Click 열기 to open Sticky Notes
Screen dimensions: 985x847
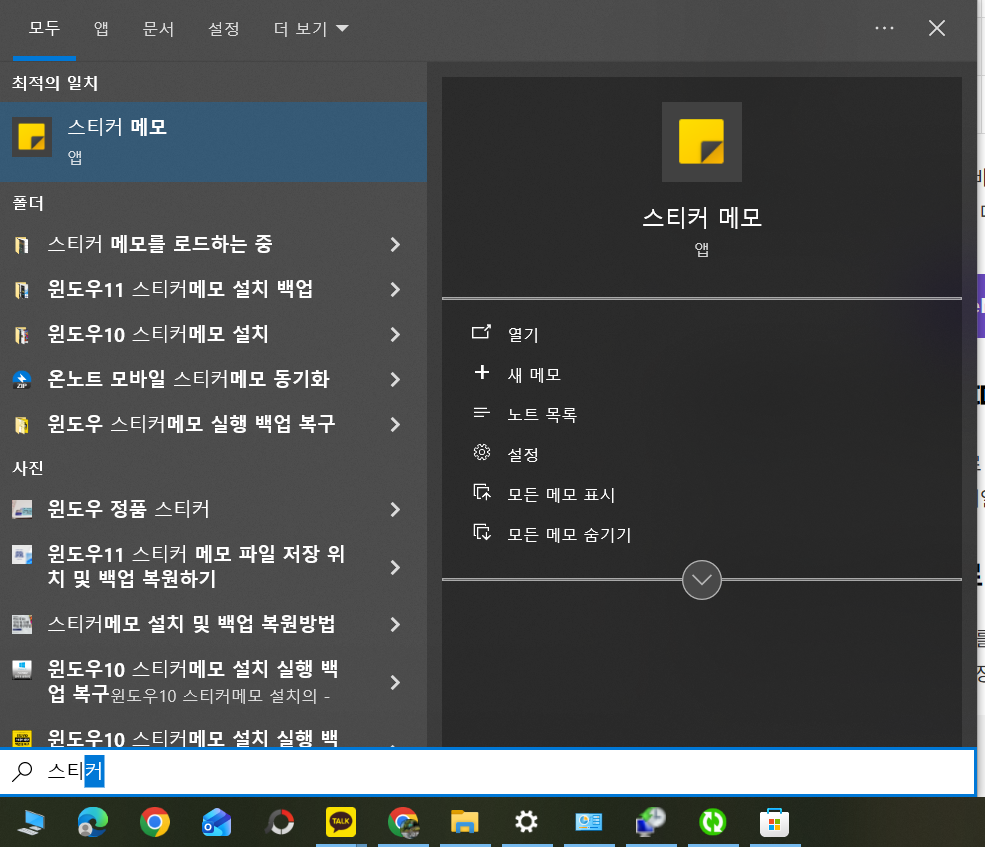tap(523, 334)
